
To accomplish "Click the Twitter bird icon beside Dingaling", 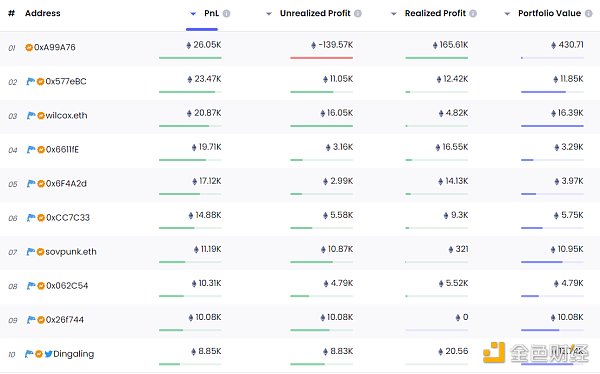I will click(48, 354).
